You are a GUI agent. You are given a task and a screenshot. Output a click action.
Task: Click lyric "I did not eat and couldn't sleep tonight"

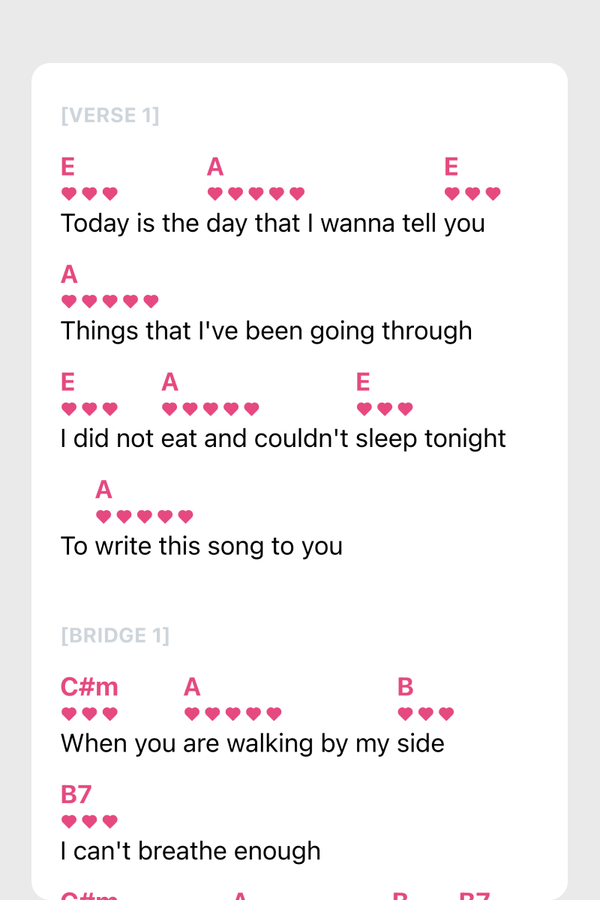click(283, 439)
